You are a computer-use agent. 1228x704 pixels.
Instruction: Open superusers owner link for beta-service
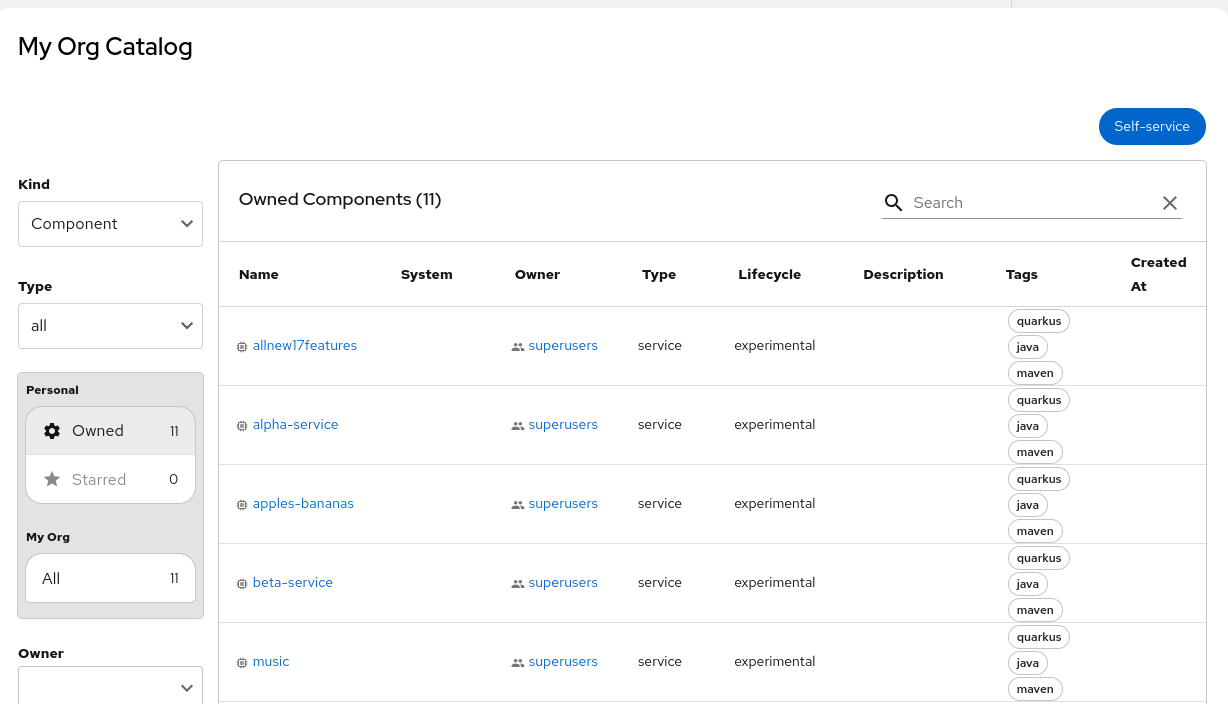coord(563,583)
